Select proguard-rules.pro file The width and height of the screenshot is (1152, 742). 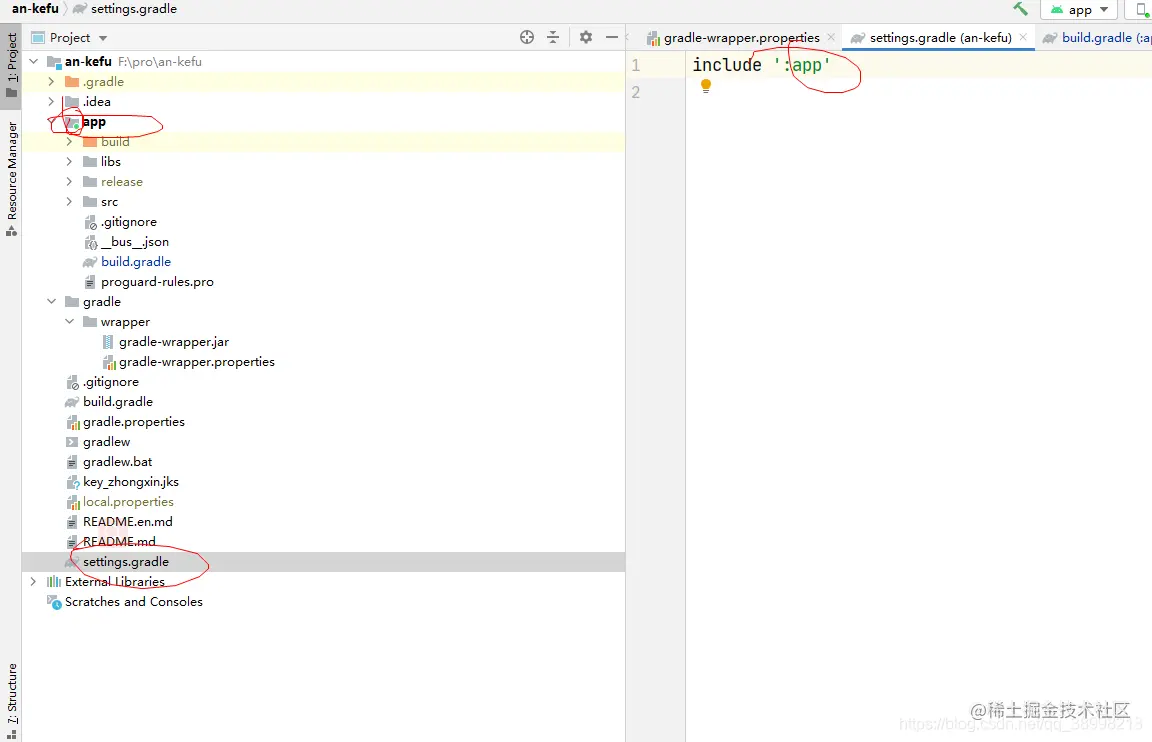click(157, 281)
